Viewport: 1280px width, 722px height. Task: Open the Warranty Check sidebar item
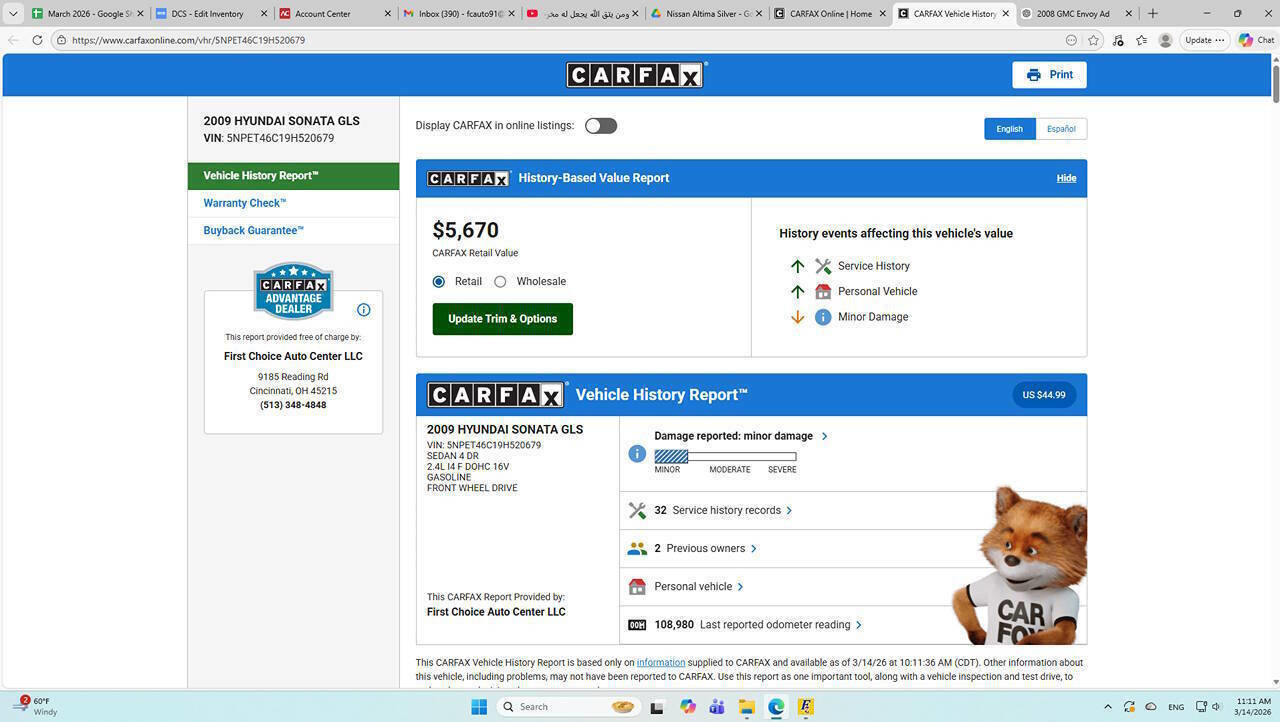(x=245, y=203)
